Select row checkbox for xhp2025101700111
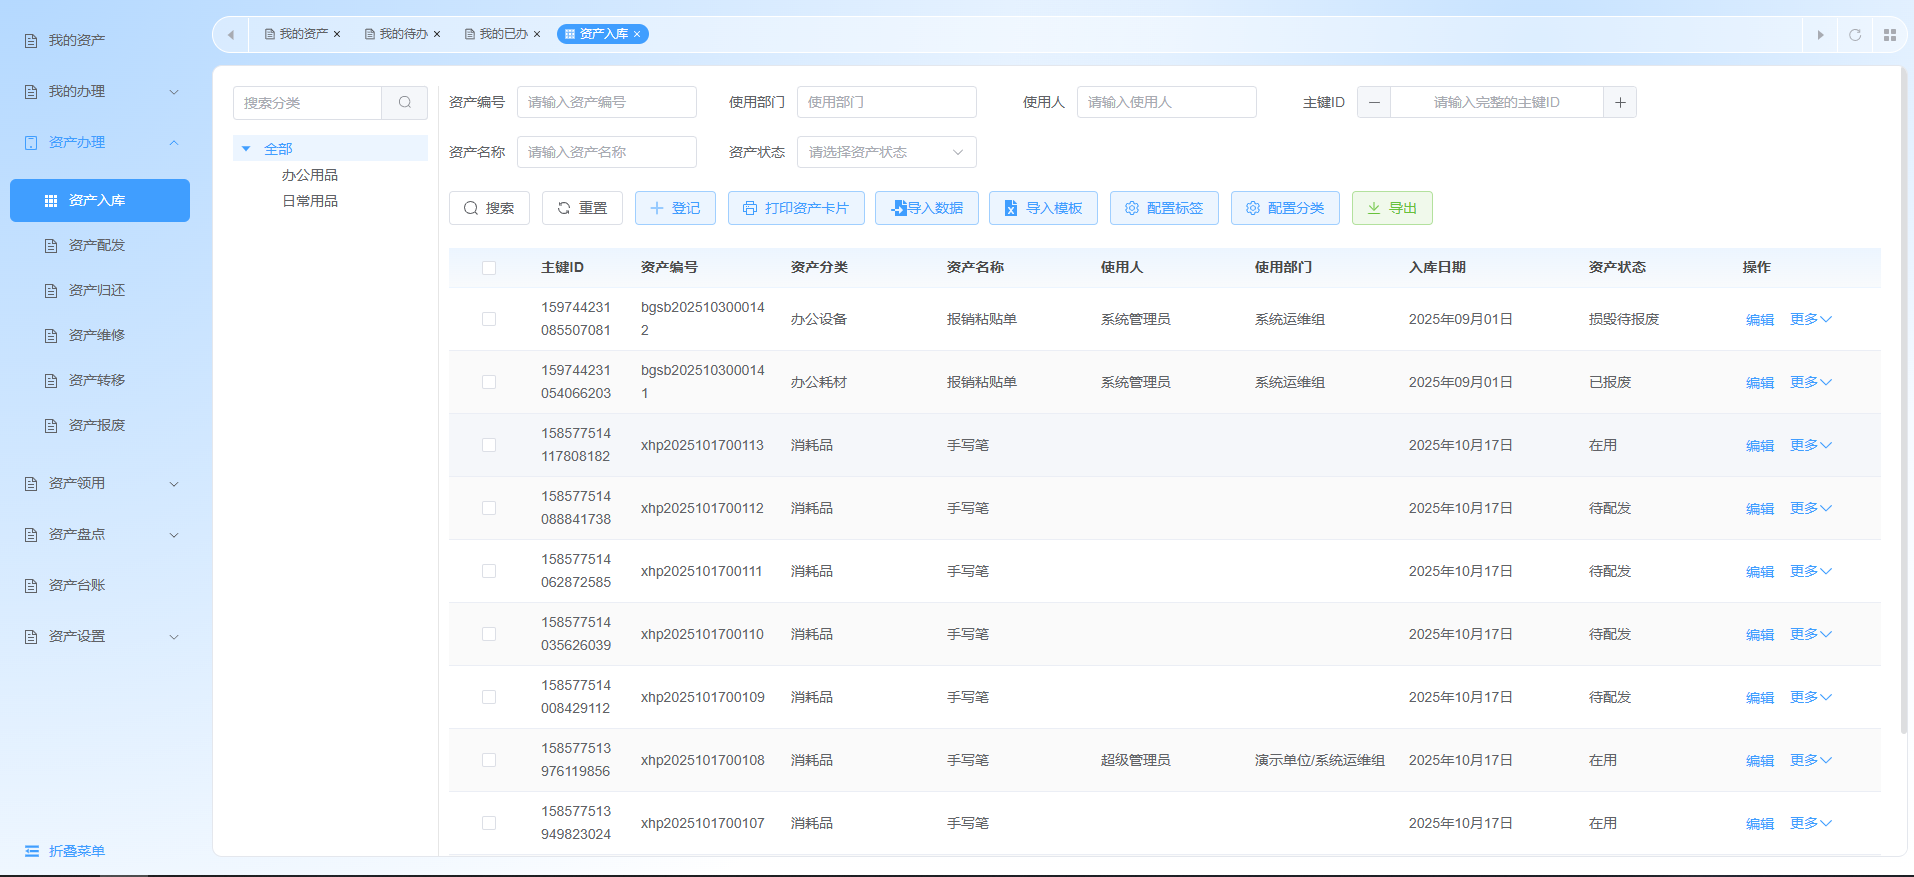Image resolution: width=1914 pixels, height=877 pixels. click(489, 571)
